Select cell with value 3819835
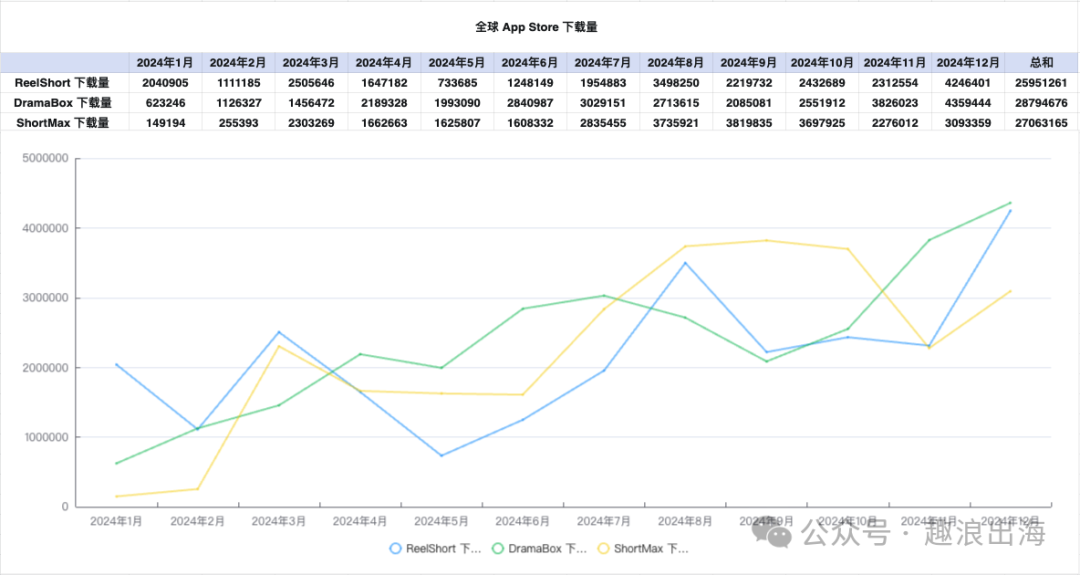This screenshot has width=1080, height=575. [x=749, y=123]
